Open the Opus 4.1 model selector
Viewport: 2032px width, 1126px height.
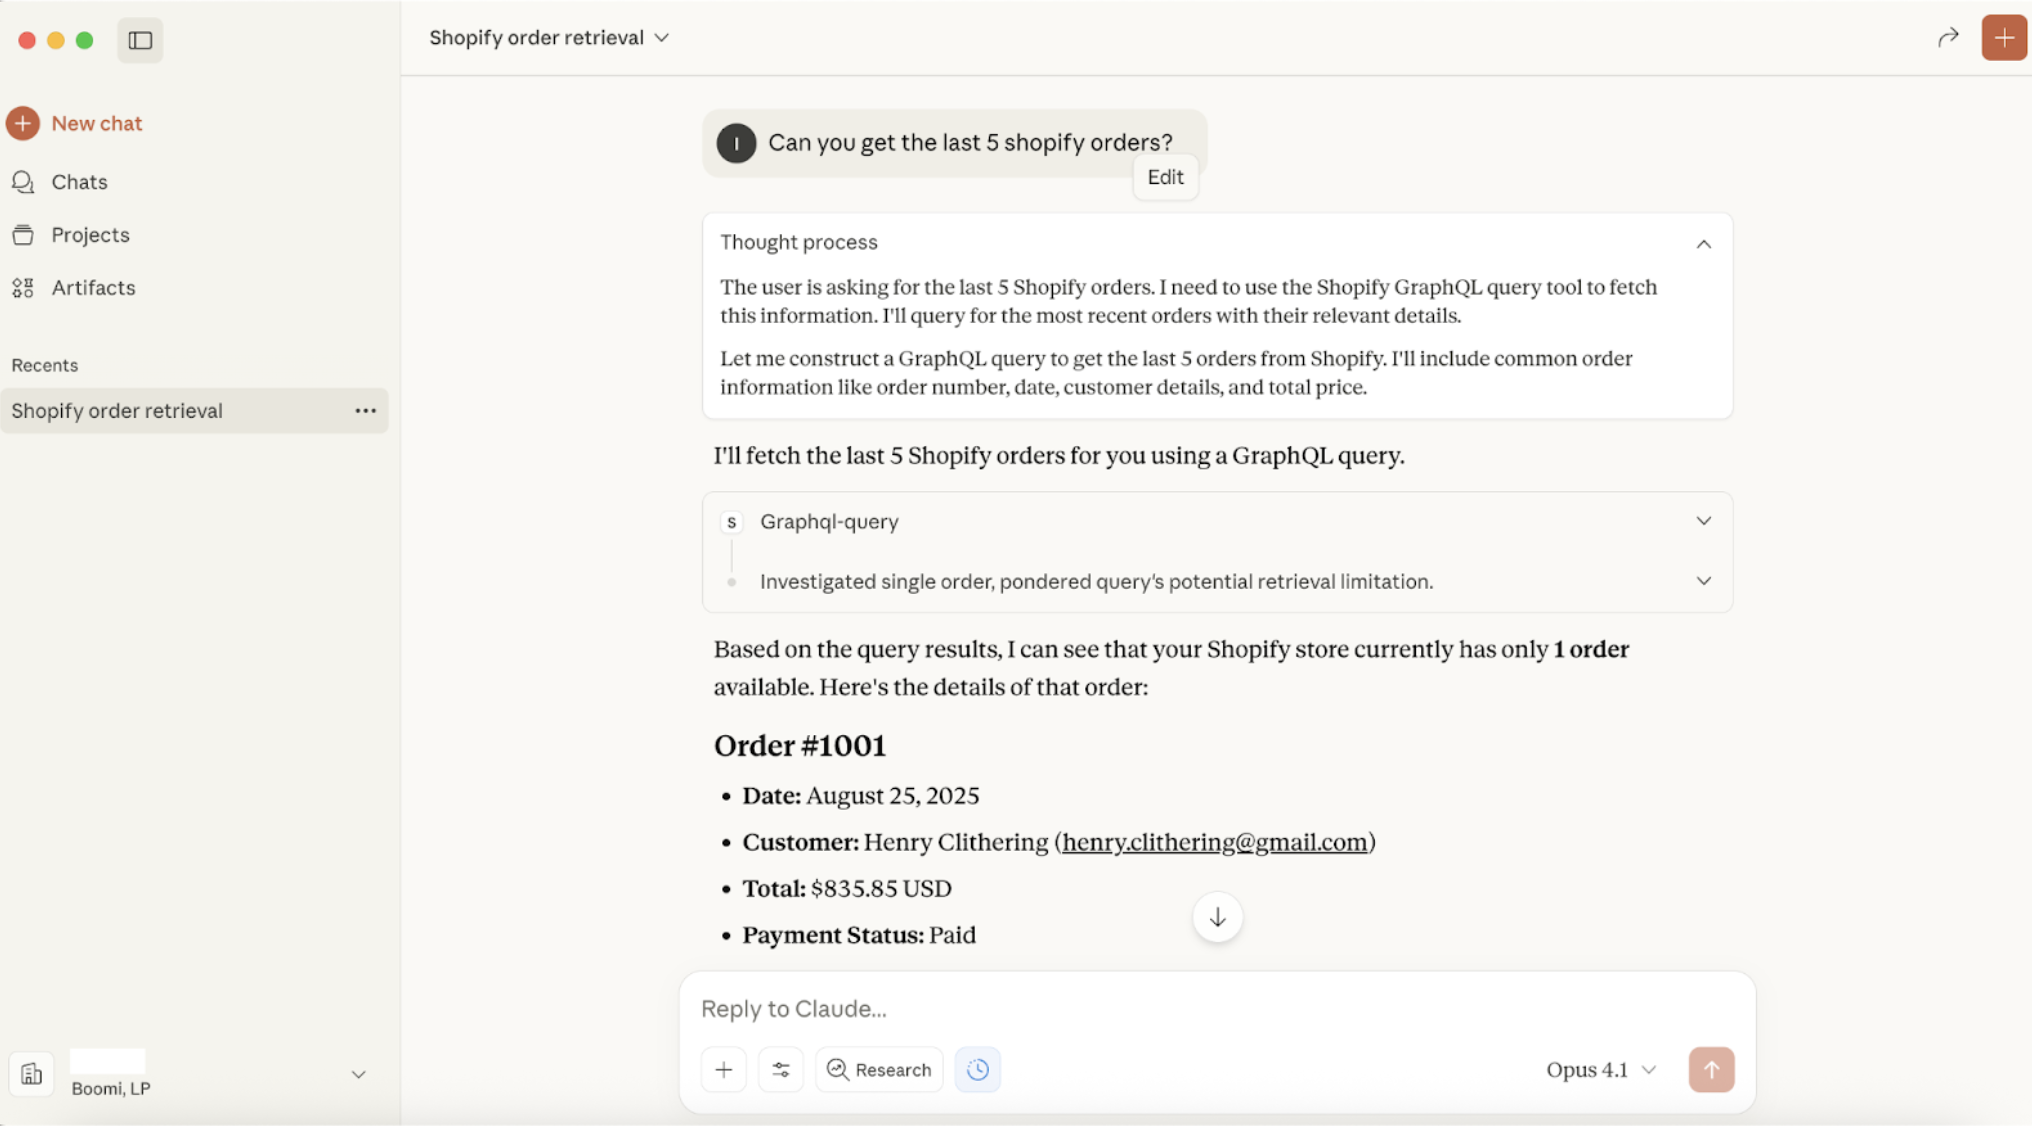pyautogui.click(x=1600, y=1069)
